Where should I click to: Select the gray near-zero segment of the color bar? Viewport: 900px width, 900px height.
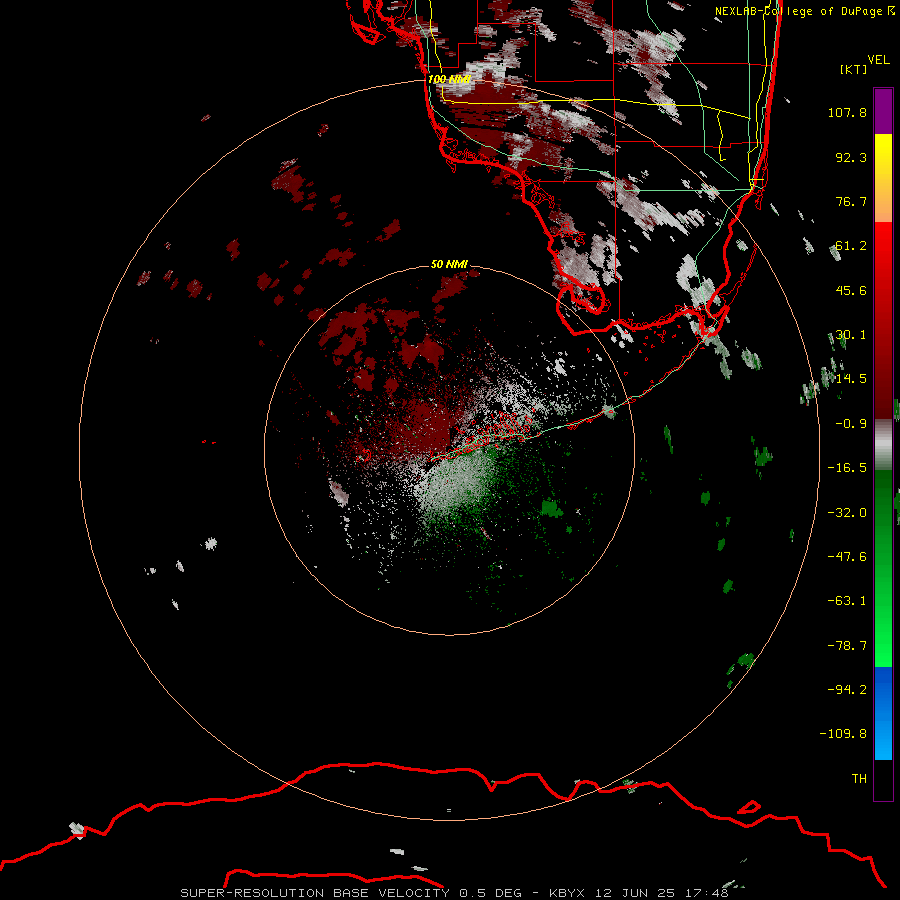pyautogui.click(x=883, y=445)
